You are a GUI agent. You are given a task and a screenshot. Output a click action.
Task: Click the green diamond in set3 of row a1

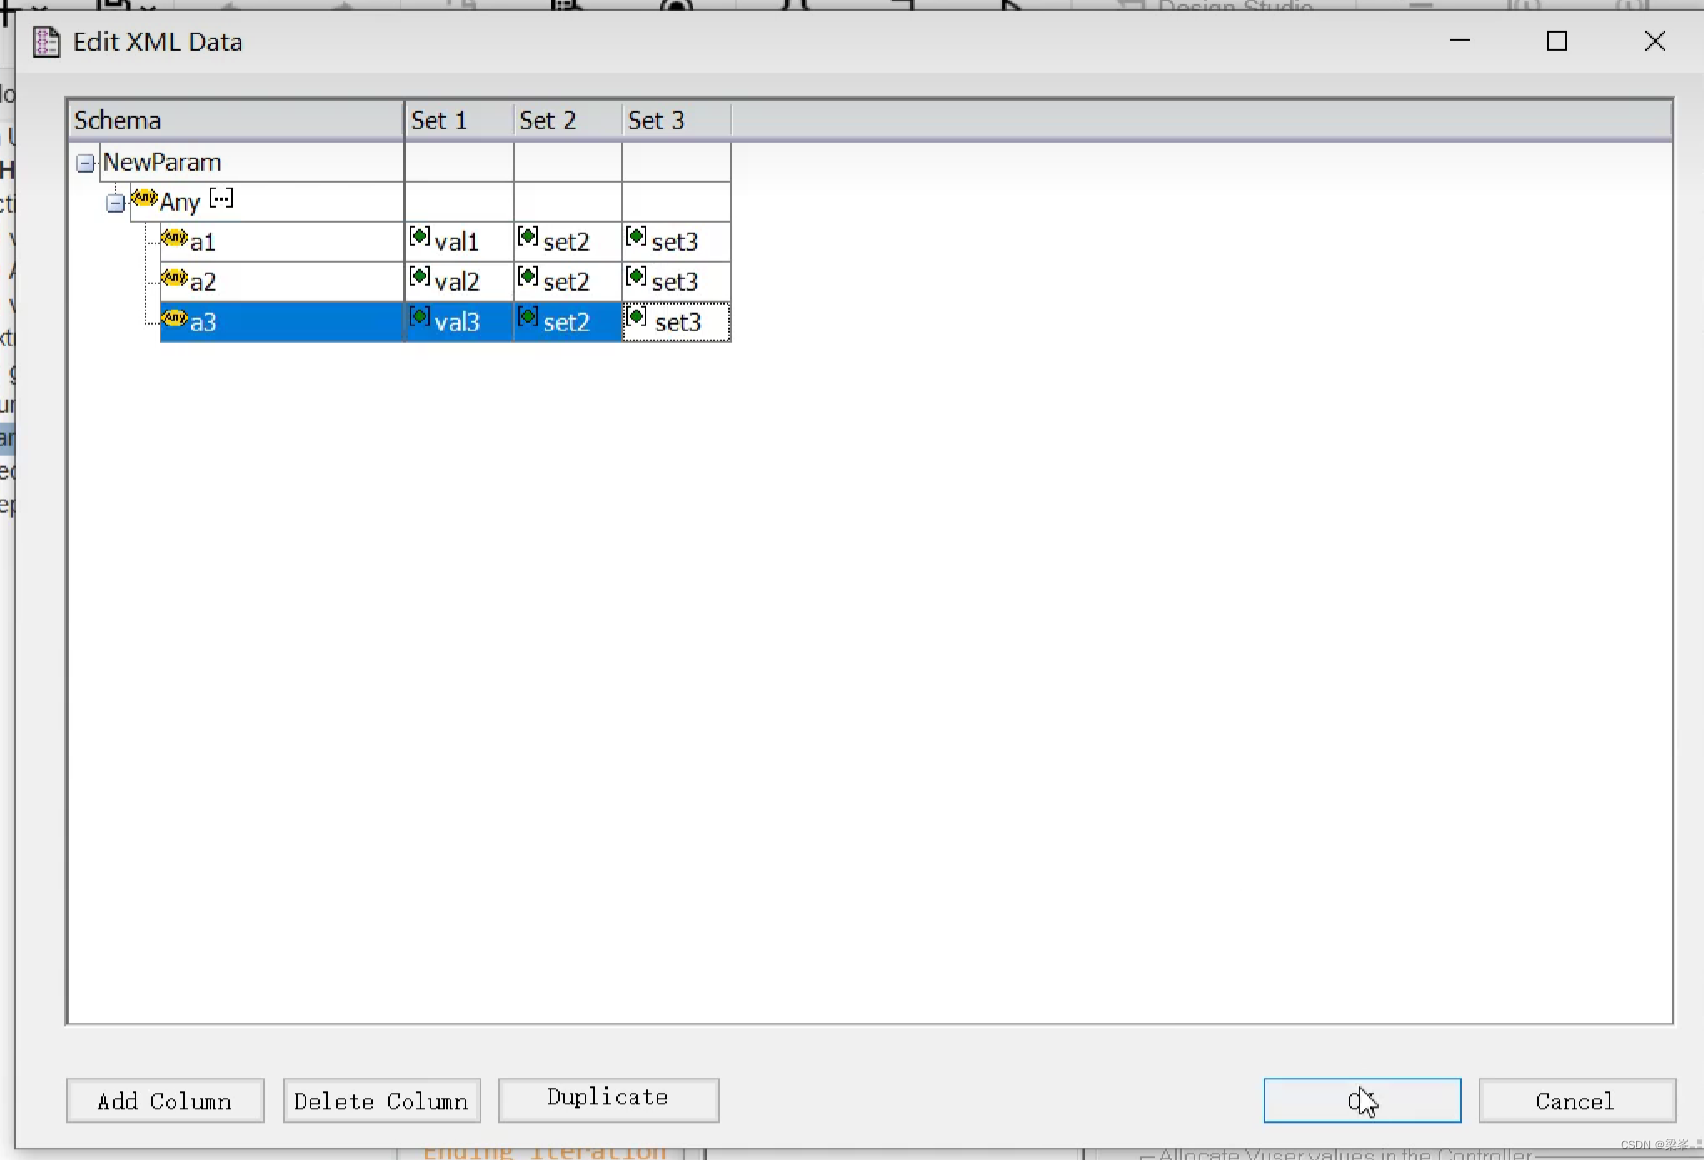(636, 238)
